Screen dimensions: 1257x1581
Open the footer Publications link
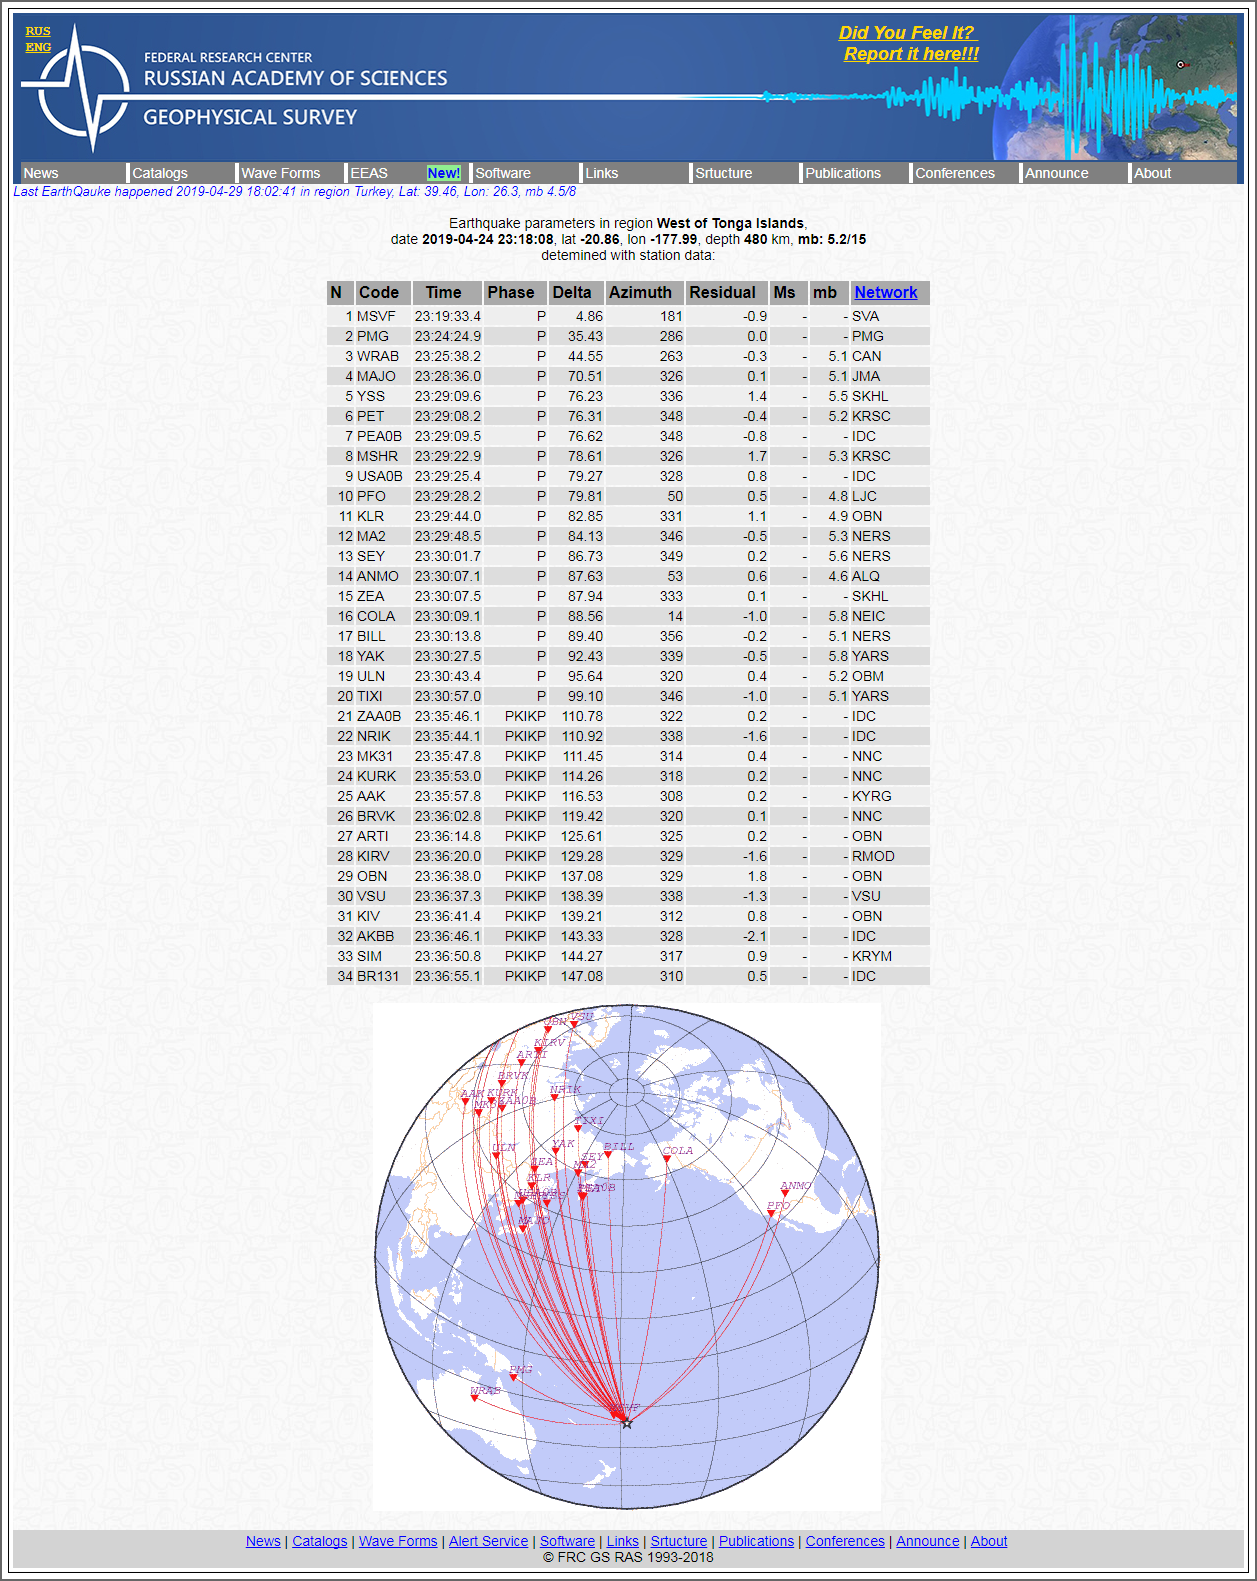pyautogui.click(x=756, y=1541)
